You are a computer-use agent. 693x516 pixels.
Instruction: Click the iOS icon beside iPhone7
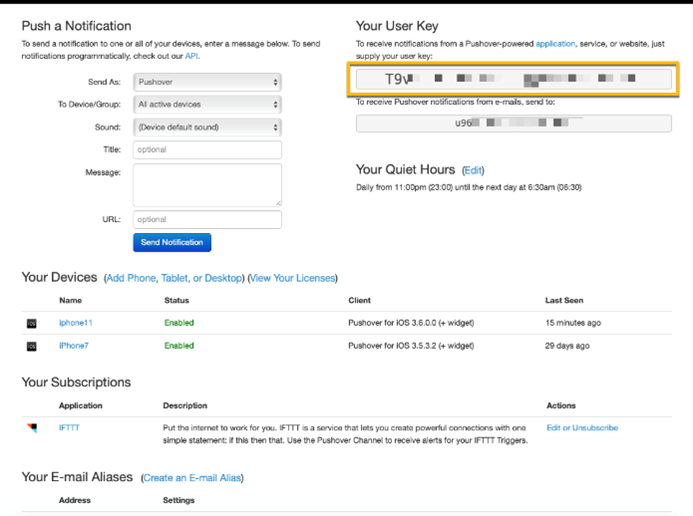coord(32,346)
